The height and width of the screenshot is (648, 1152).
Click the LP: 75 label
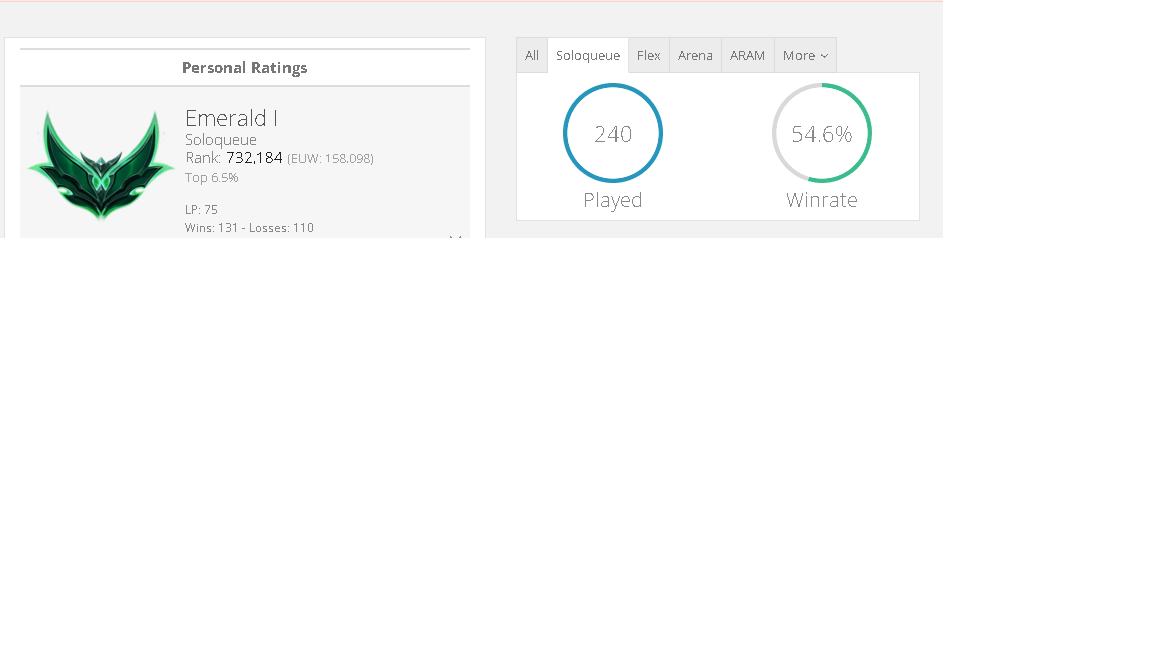[x=201, y=209]
